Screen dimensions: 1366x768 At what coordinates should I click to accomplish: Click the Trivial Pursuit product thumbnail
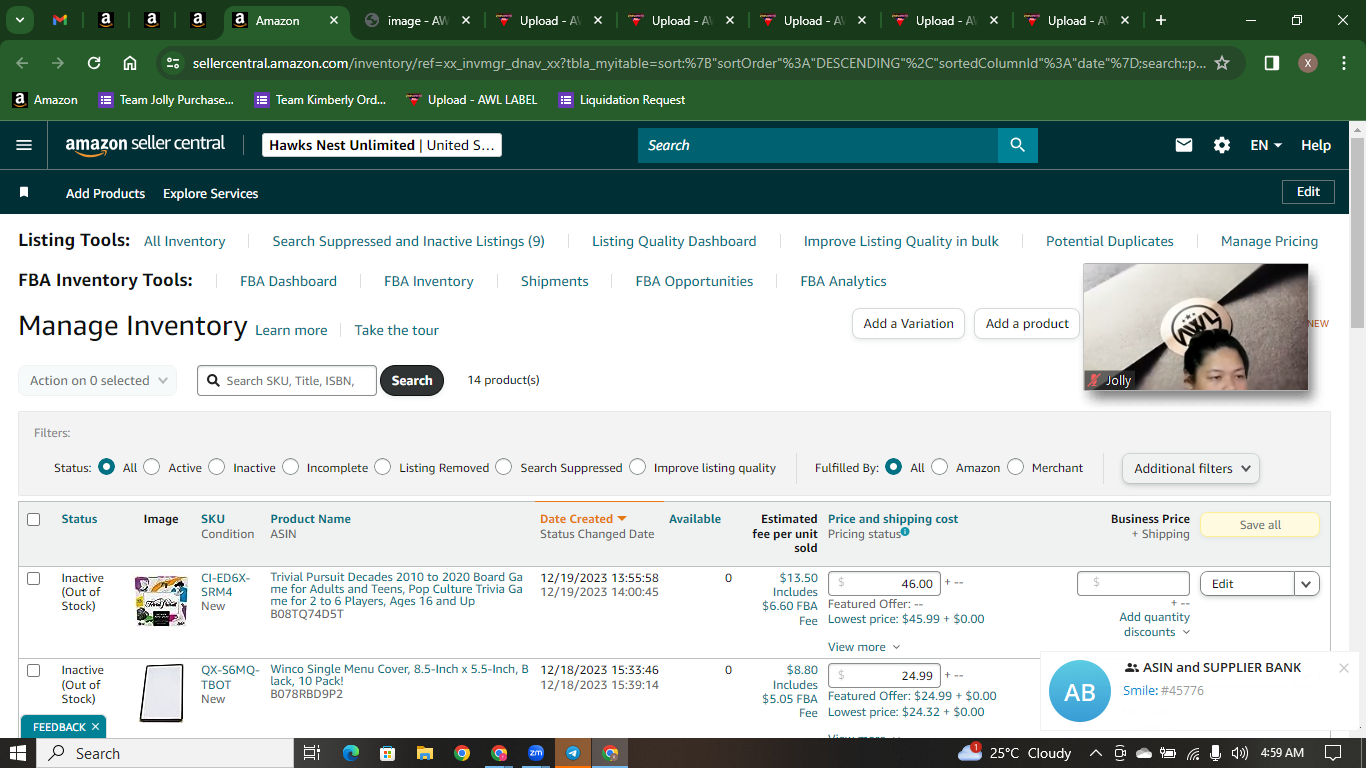161,600
